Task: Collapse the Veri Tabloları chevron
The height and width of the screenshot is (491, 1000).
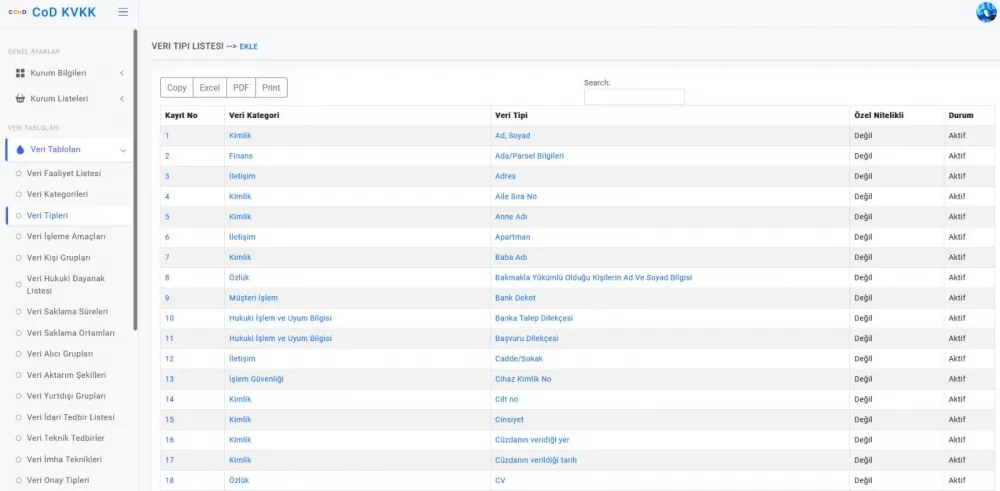Action: pos(123,150)
